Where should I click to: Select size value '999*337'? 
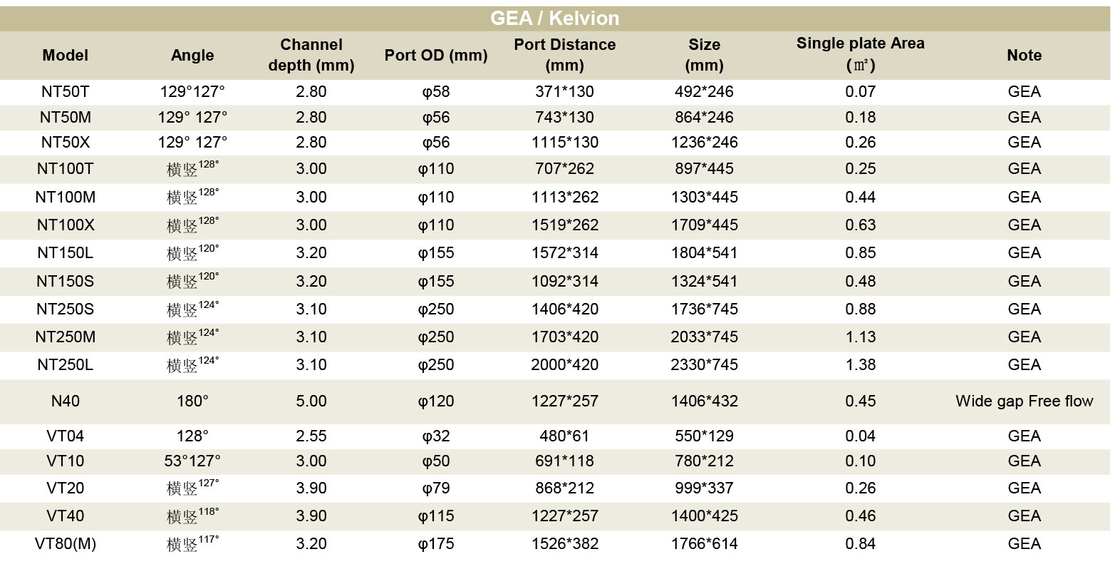[704, 488]
